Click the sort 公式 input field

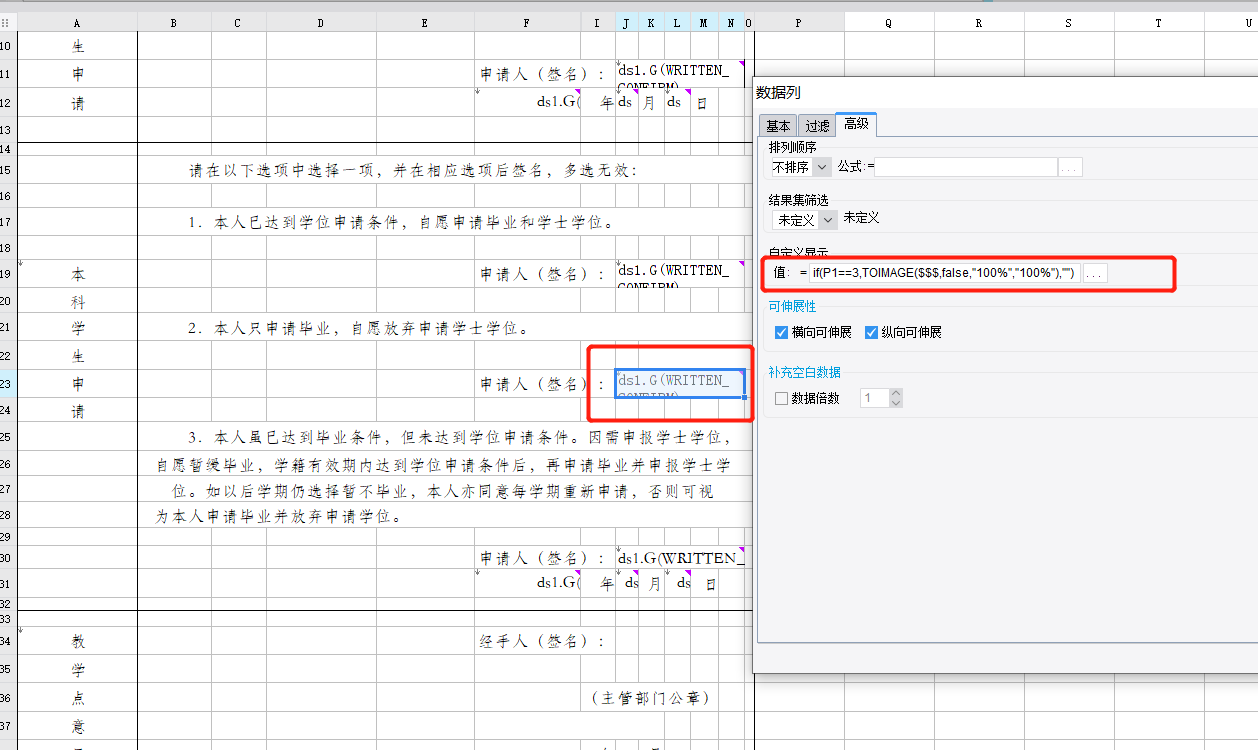pyautogui.click(x=966, y=167)
